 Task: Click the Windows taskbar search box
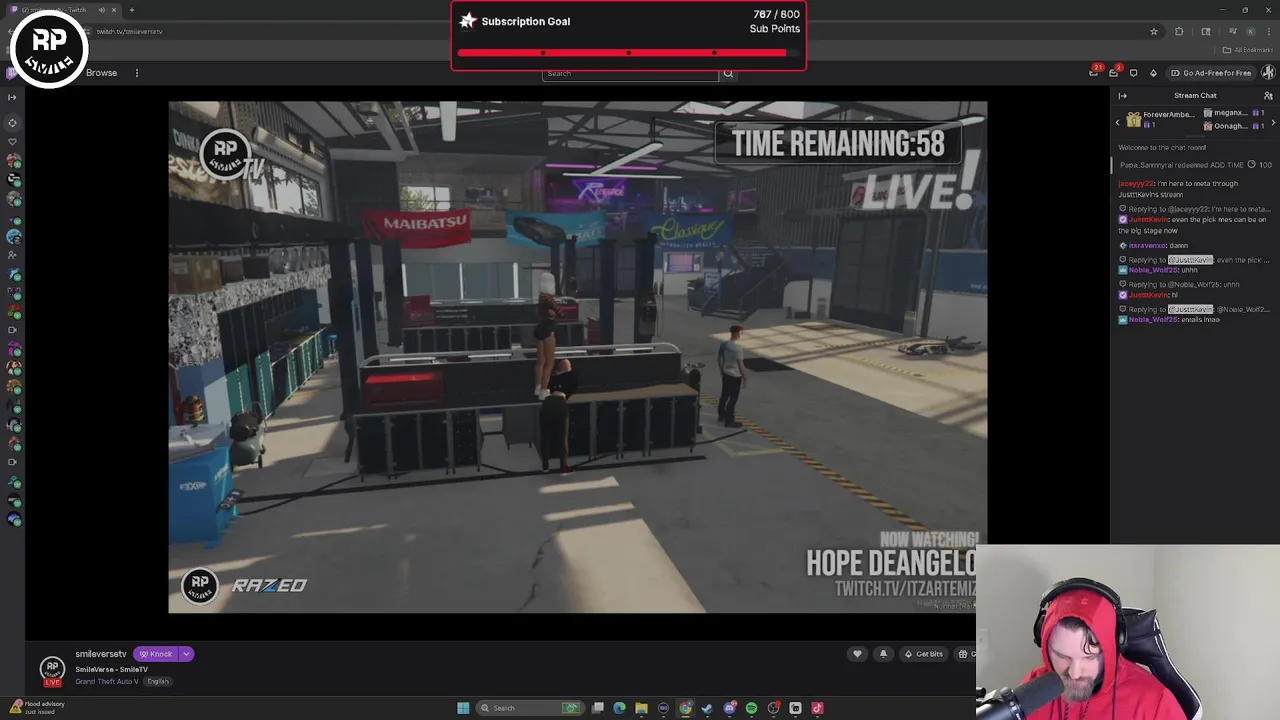(x=530, y=708)
